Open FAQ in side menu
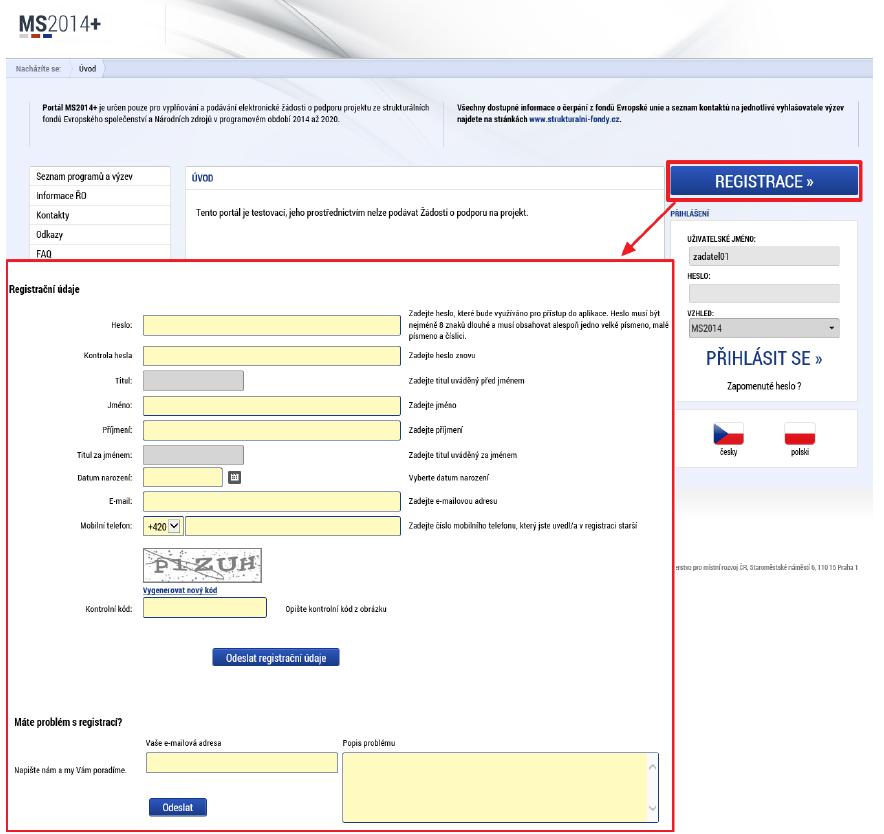 (100, 253)
